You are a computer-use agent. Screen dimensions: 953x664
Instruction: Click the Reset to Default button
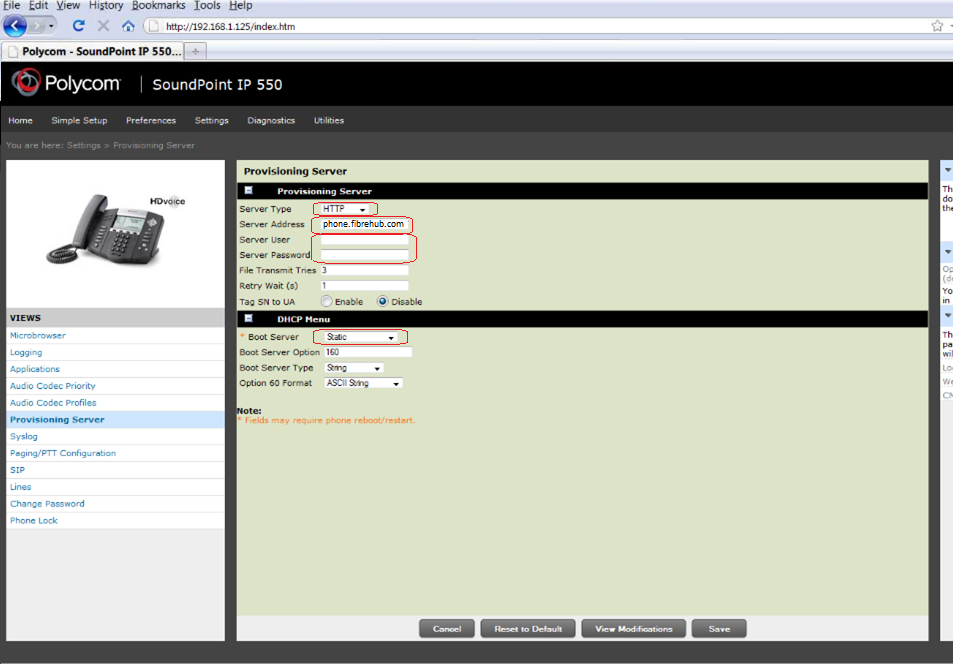coord(528,629)
